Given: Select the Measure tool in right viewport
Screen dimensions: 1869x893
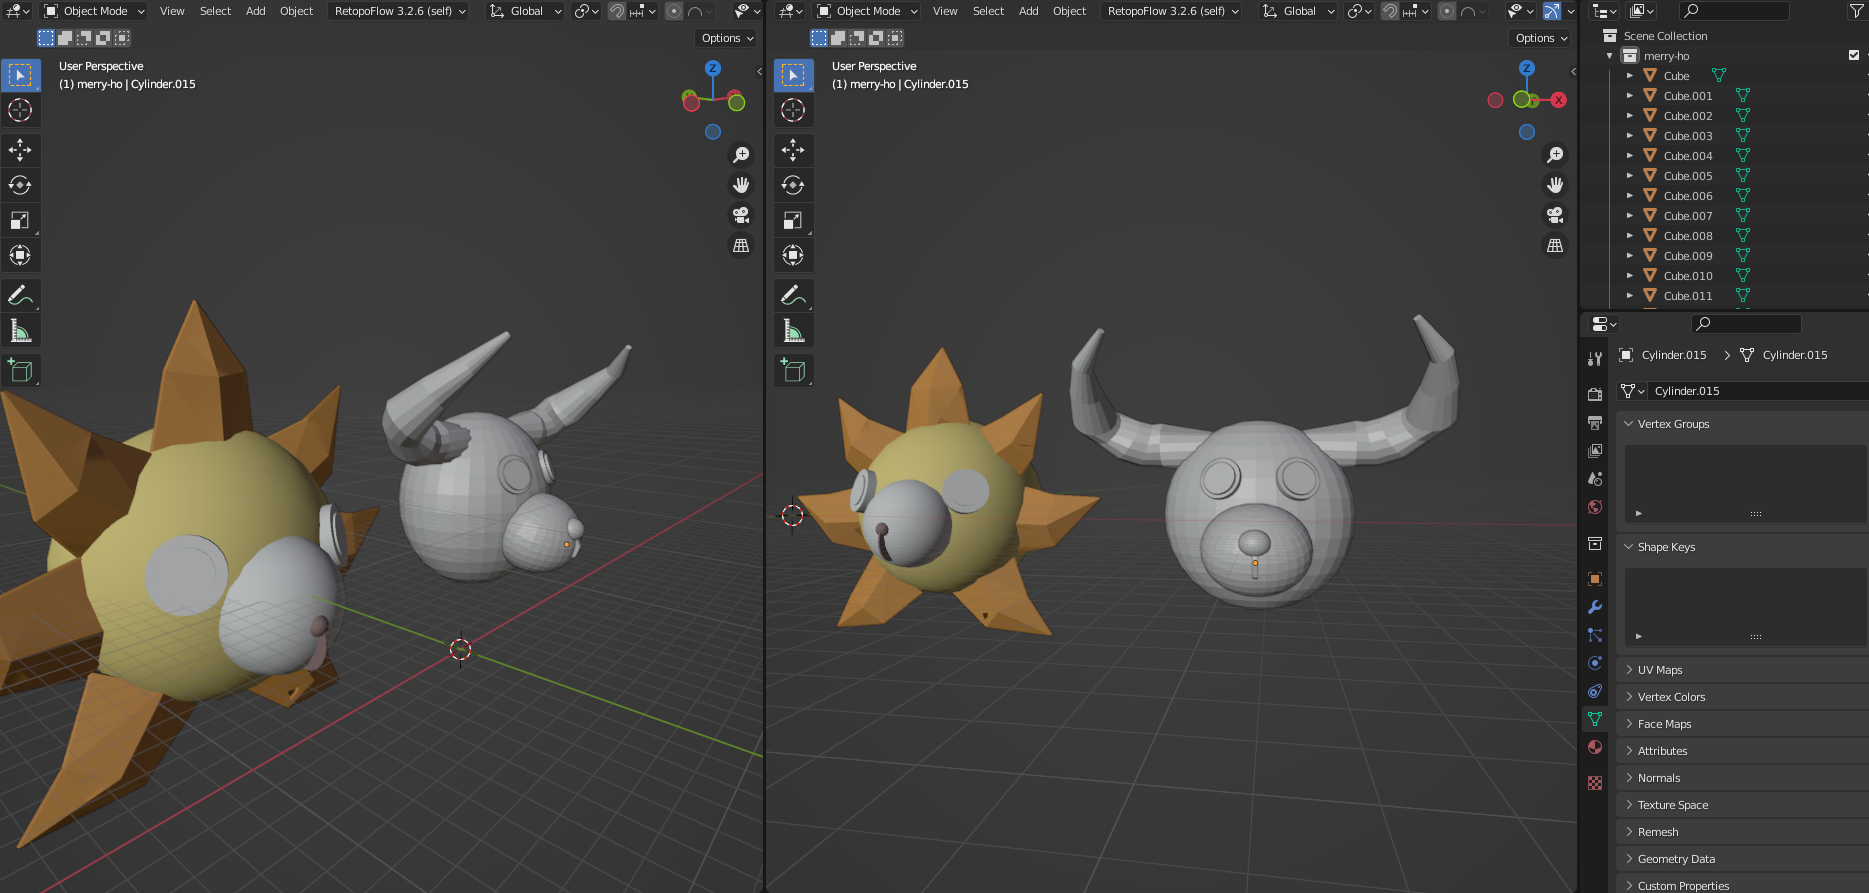Looking at the screenshot, I should [x=793, y=330].
